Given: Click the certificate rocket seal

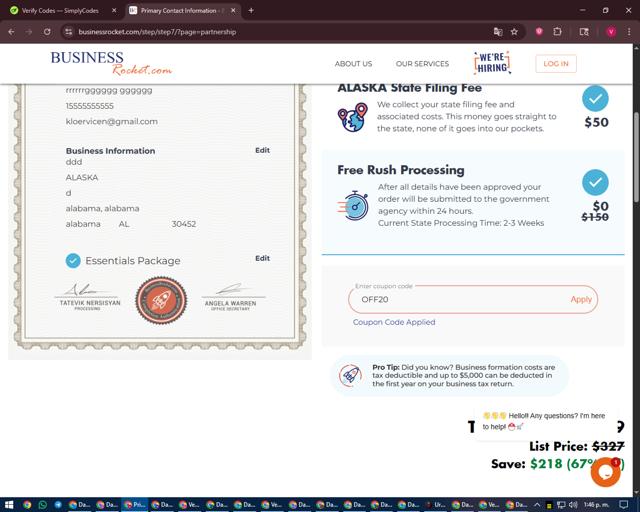Looking at the screenshot, I should [x=161, y=300].
